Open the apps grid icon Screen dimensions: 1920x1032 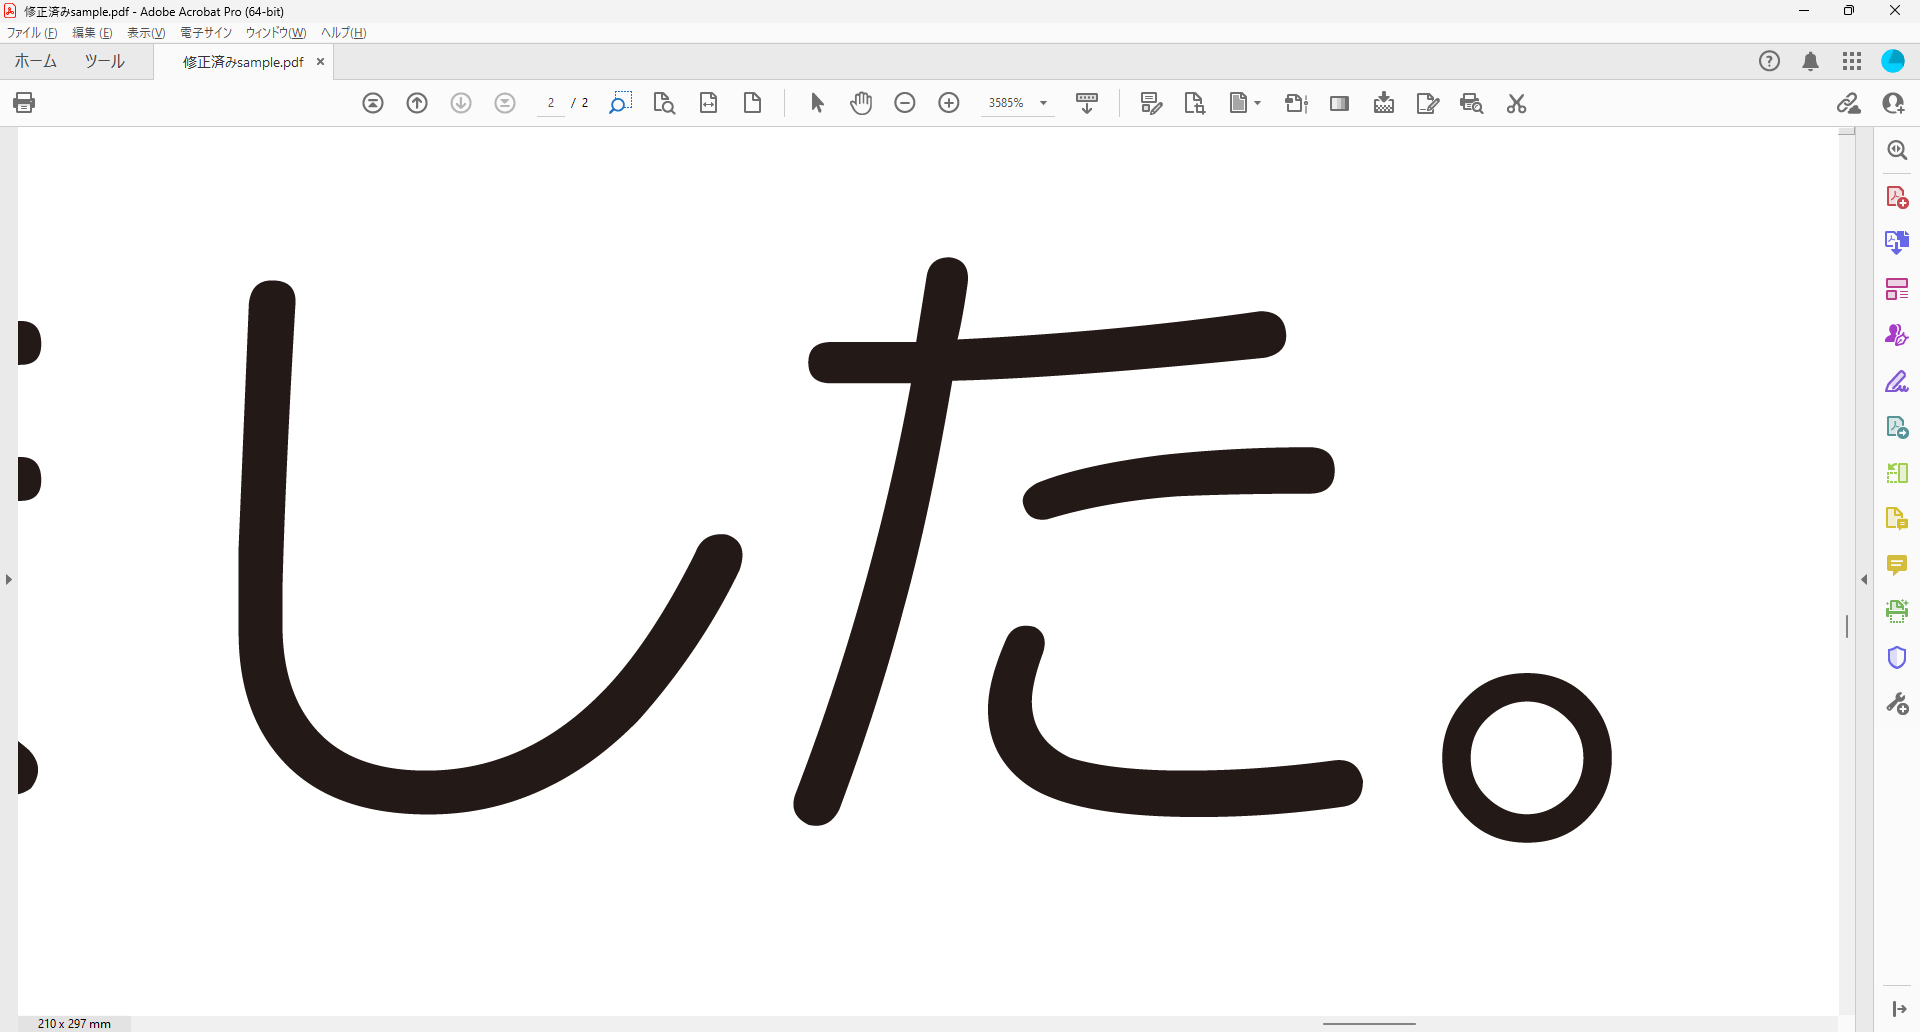pos(1852,61)
